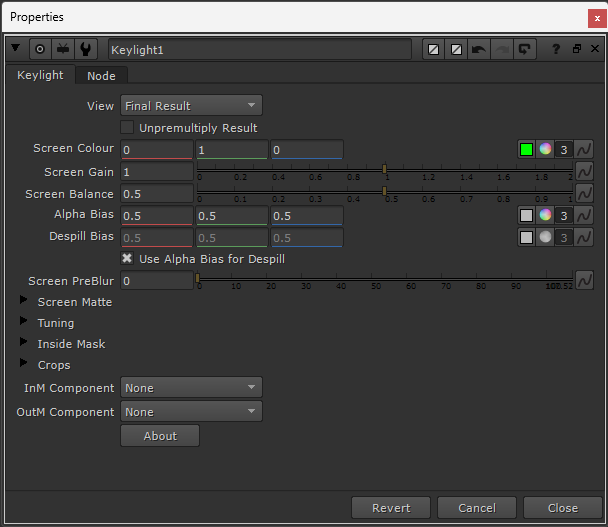Image resolution: width=608 pixels, height=527 pixels.
Task: Enable the Unpremultiply Result checkbox
Action: [x=127, y=127]
